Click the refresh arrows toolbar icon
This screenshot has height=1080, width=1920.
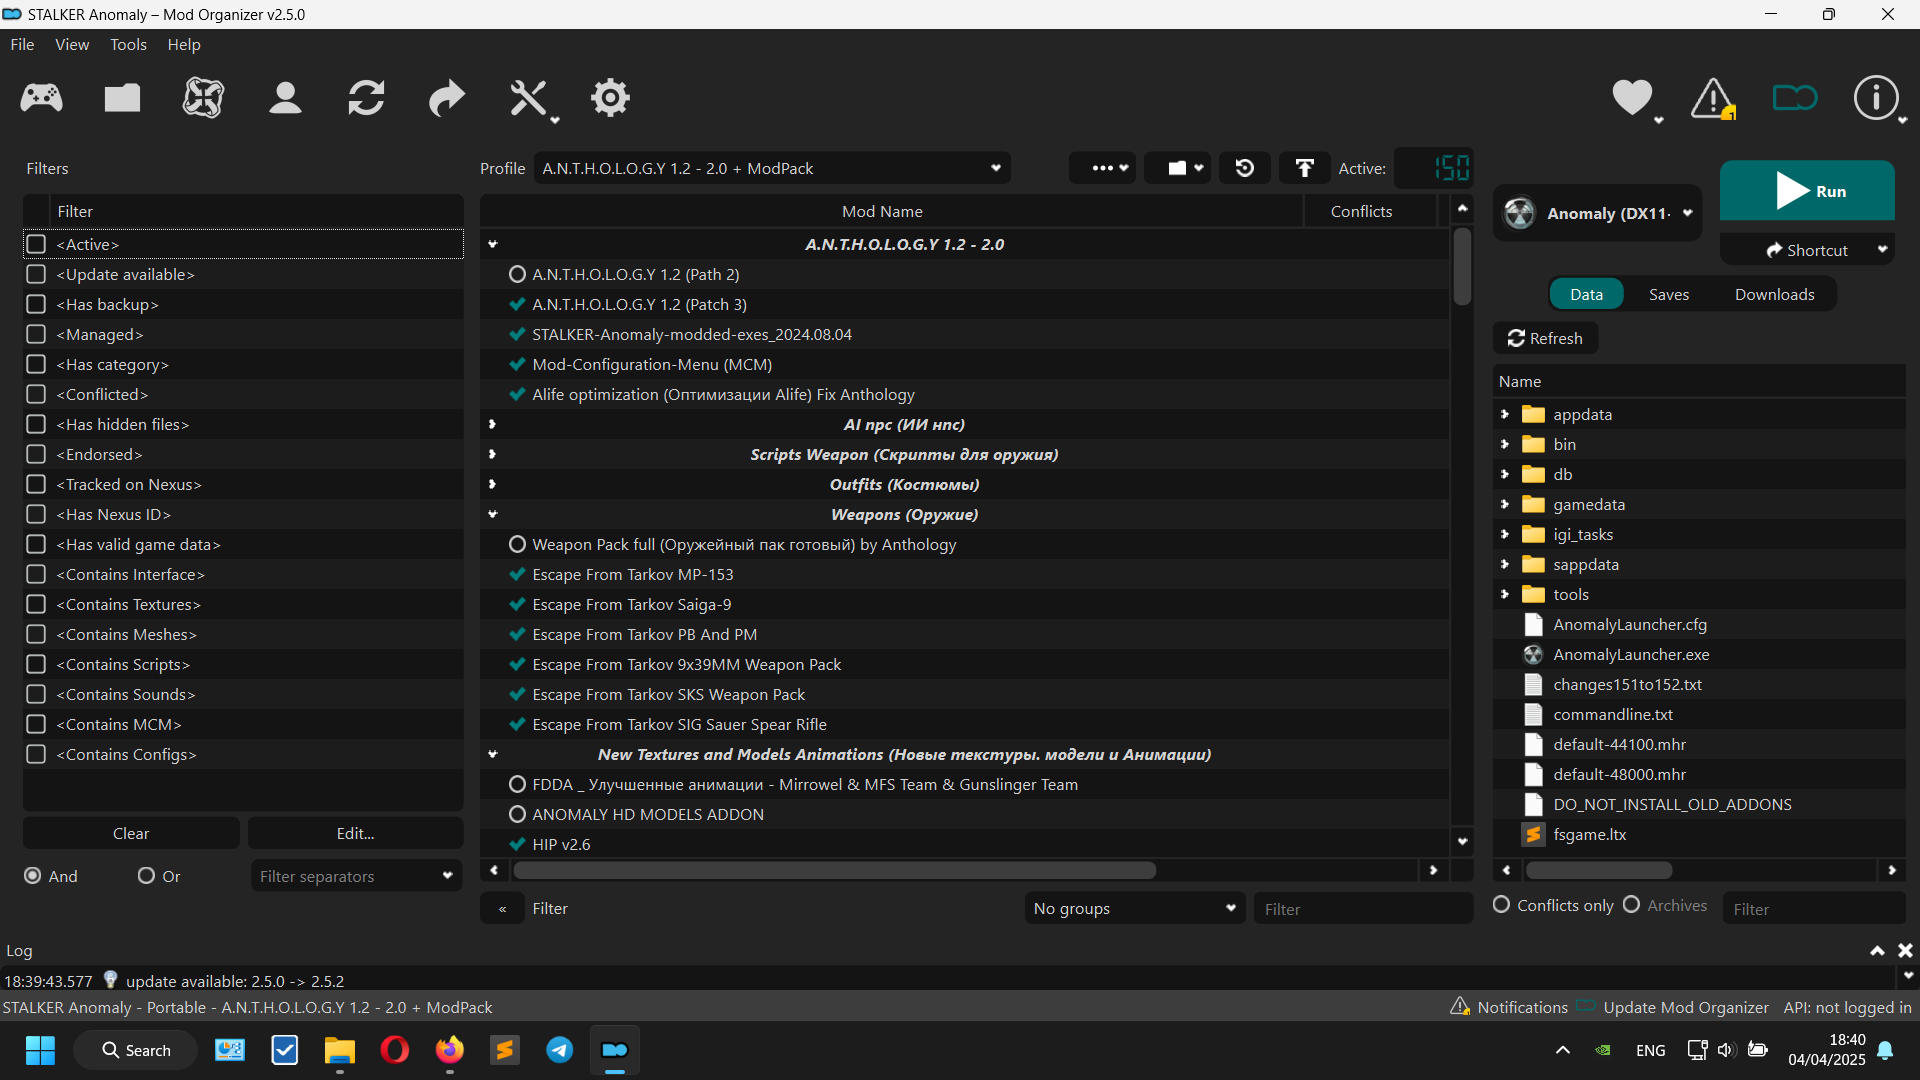(366, 98)
